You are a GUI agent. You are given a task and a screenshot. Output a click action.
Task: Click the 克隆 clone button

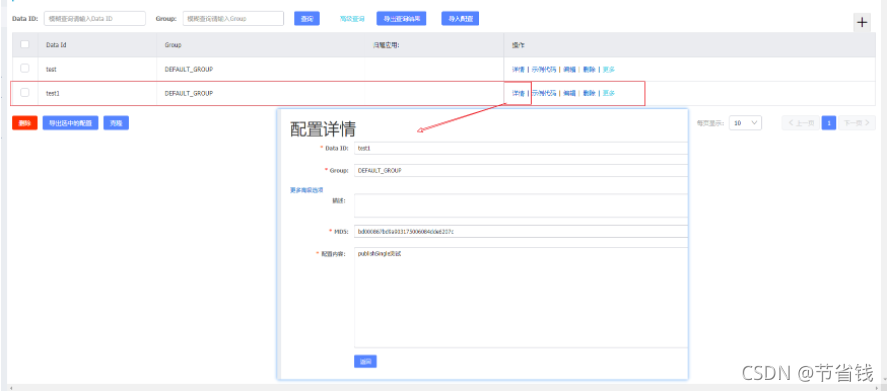coord(116,123)
